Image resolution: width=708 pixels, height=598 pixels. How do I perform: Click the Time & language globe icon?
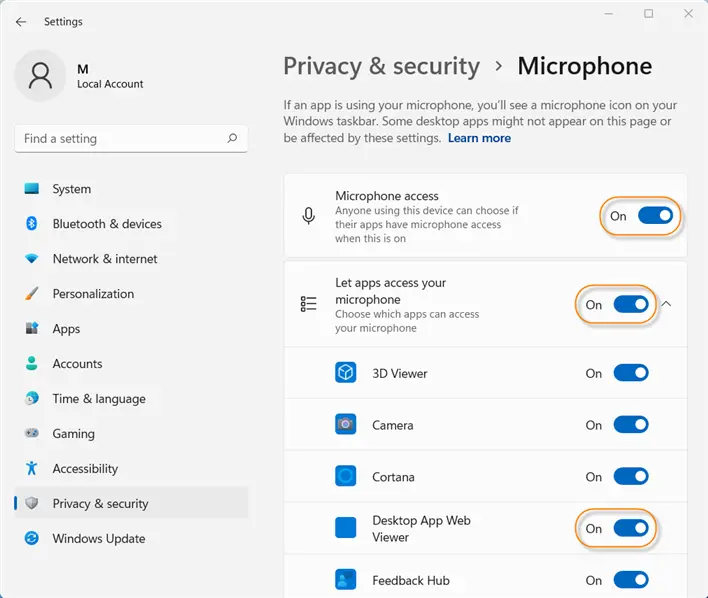click(x=32, y=398)
